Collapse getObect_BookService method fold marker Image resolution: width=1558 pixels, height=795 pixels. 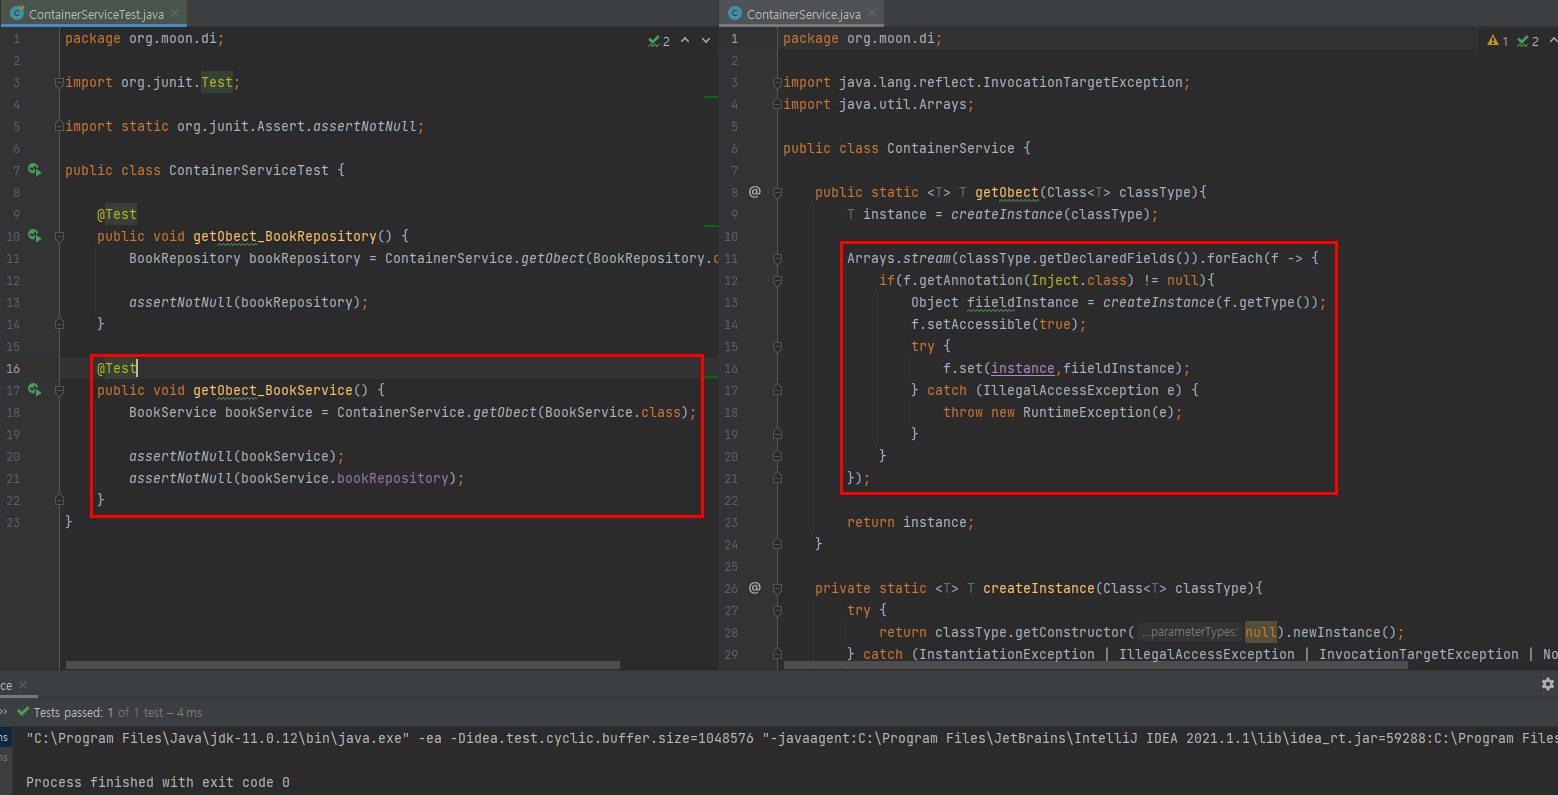point(59,391)
